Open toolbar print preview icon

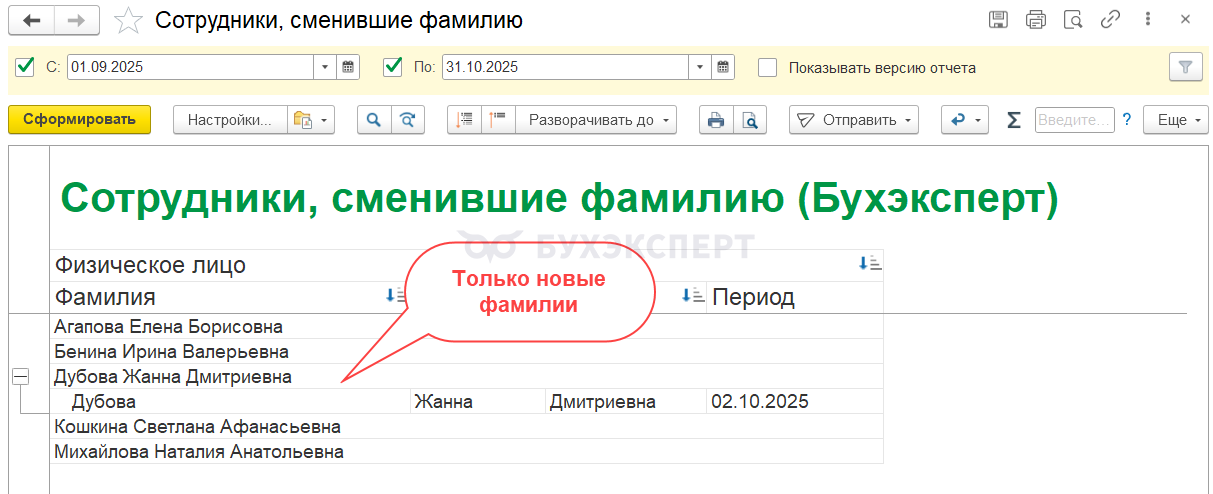(750, 120)
